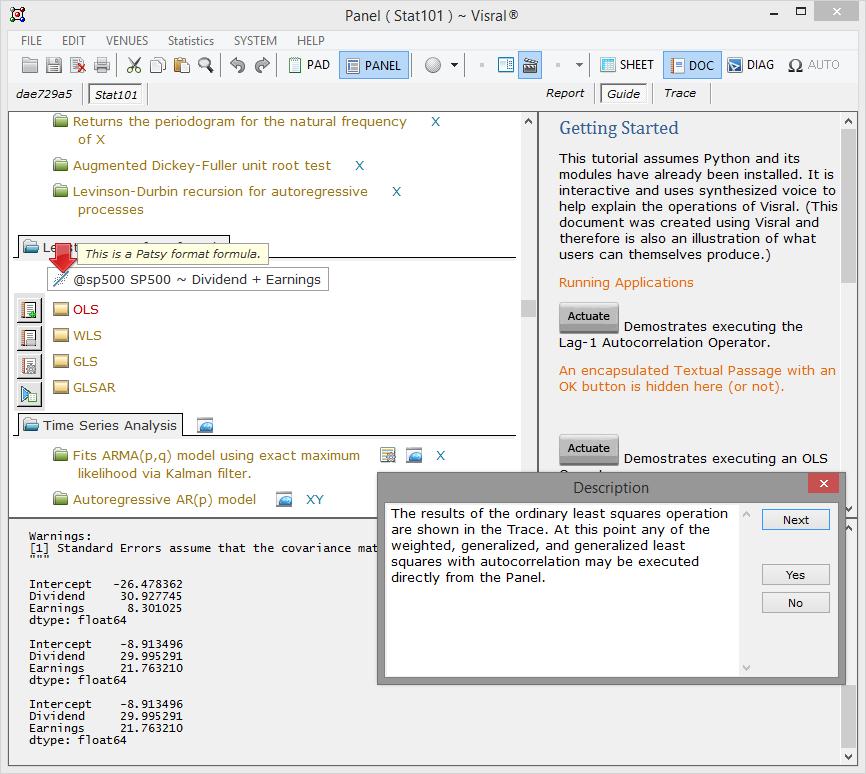The height and width of the screenshot is (774, 866).
Task: Toggle the DOC view button
Action: [x=691, y=65]
